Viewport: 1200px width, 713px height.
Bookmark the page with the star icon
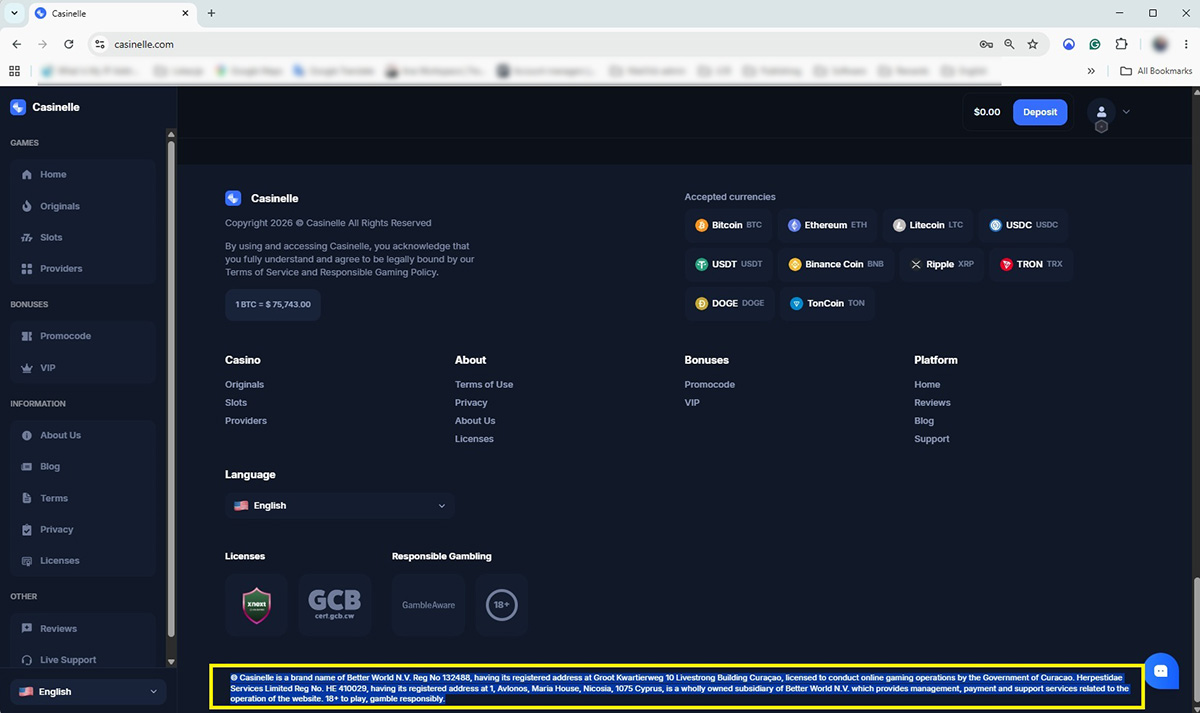[1033, 44]
